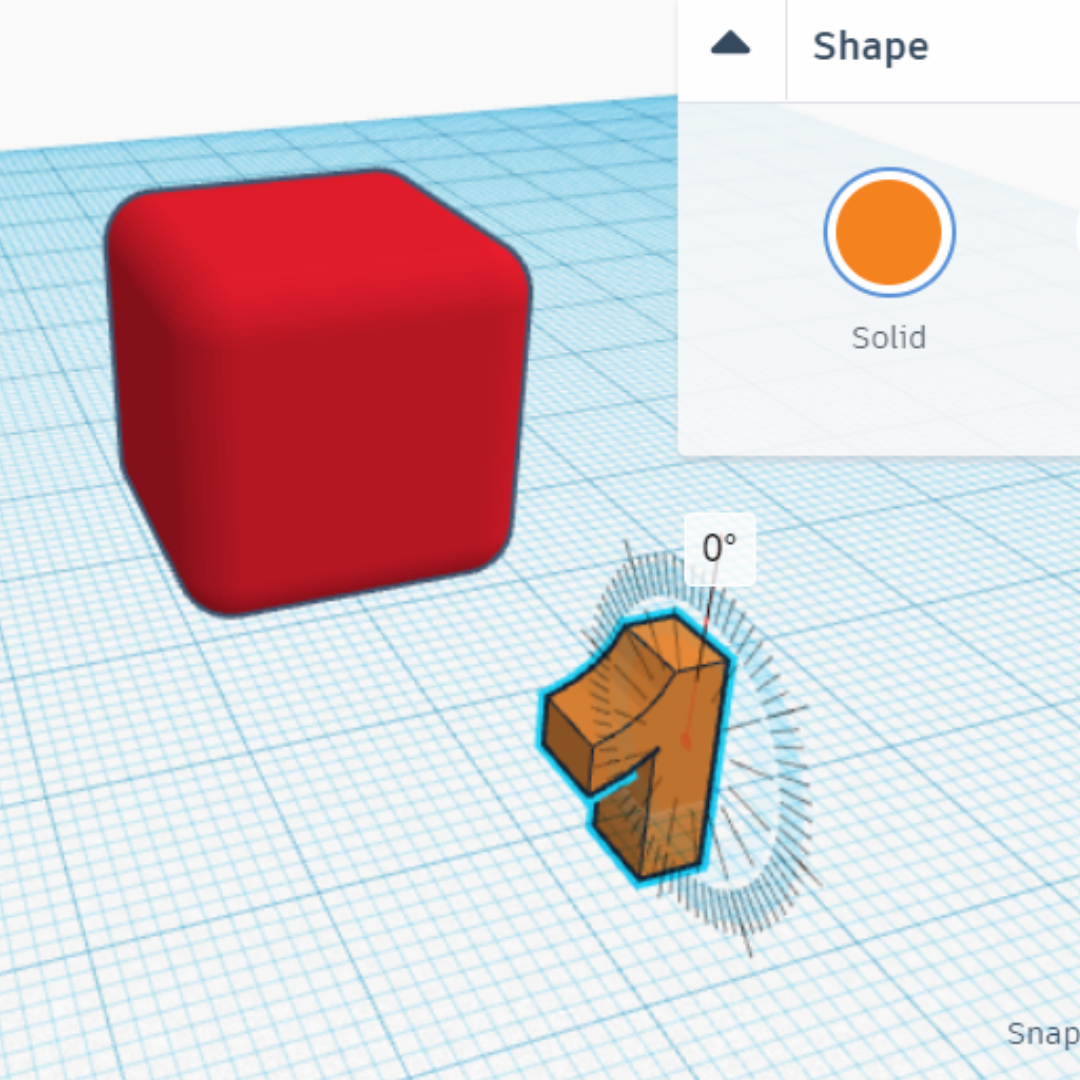Click the center point of the rotation protractor

click(x=685, y=742)
